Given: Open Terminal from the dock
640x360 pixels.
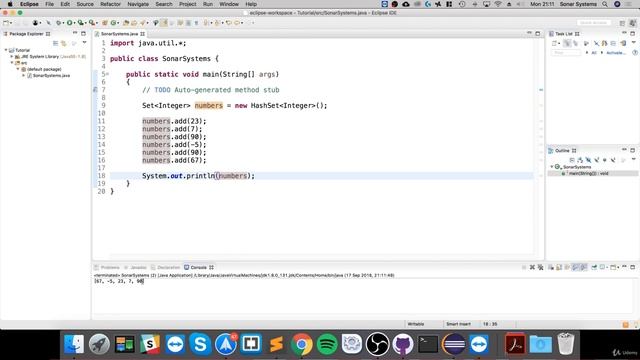Looking at the screenshot, I should (428, 344).
